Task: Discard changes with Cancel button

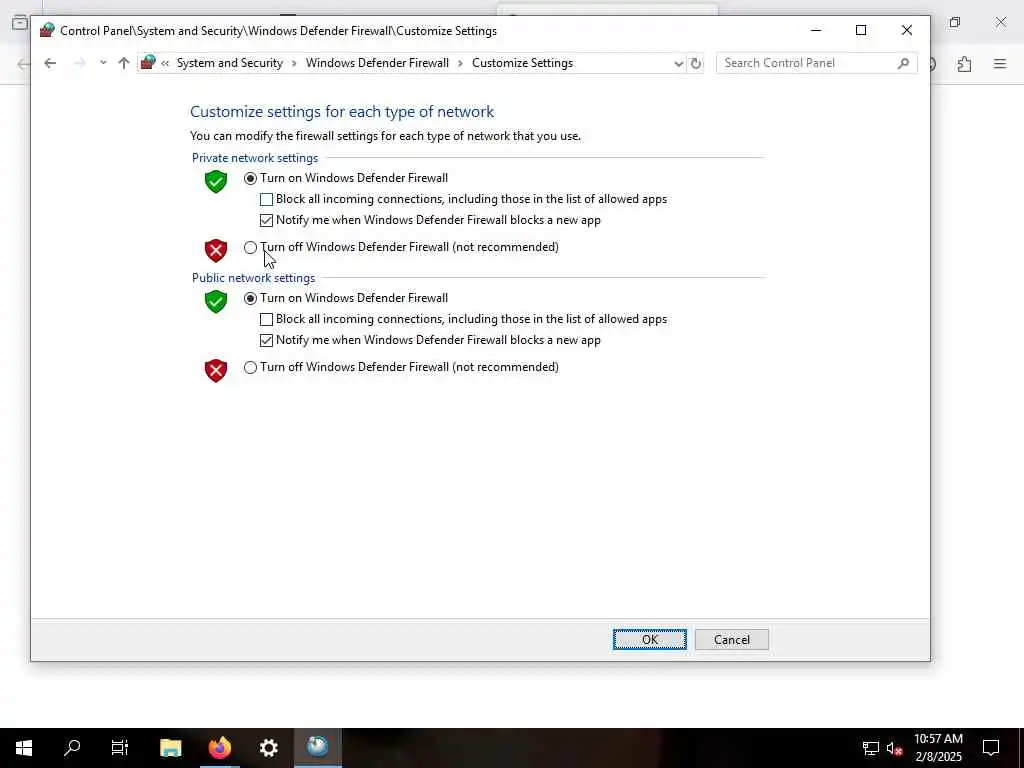Action: click(731, 639)
